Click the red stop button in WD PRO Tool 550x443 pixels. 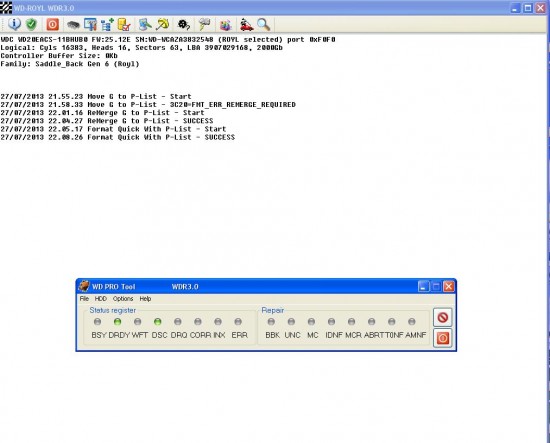443,317
